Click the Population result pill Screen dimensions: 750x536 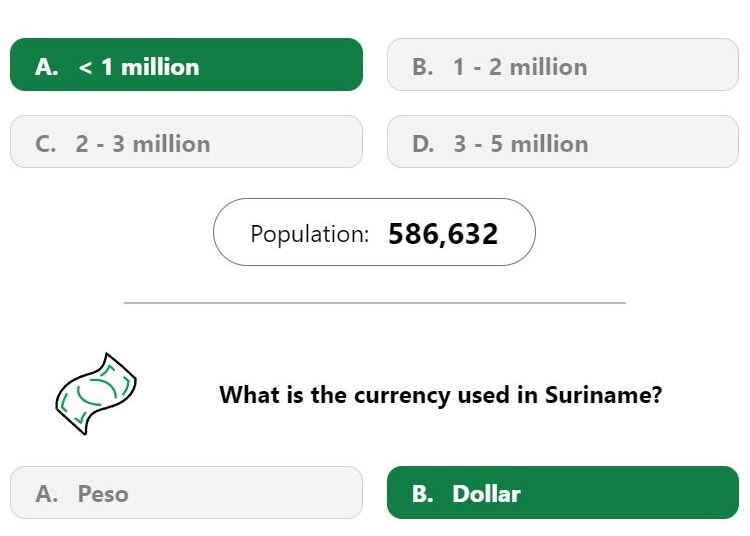pos(374,232)
